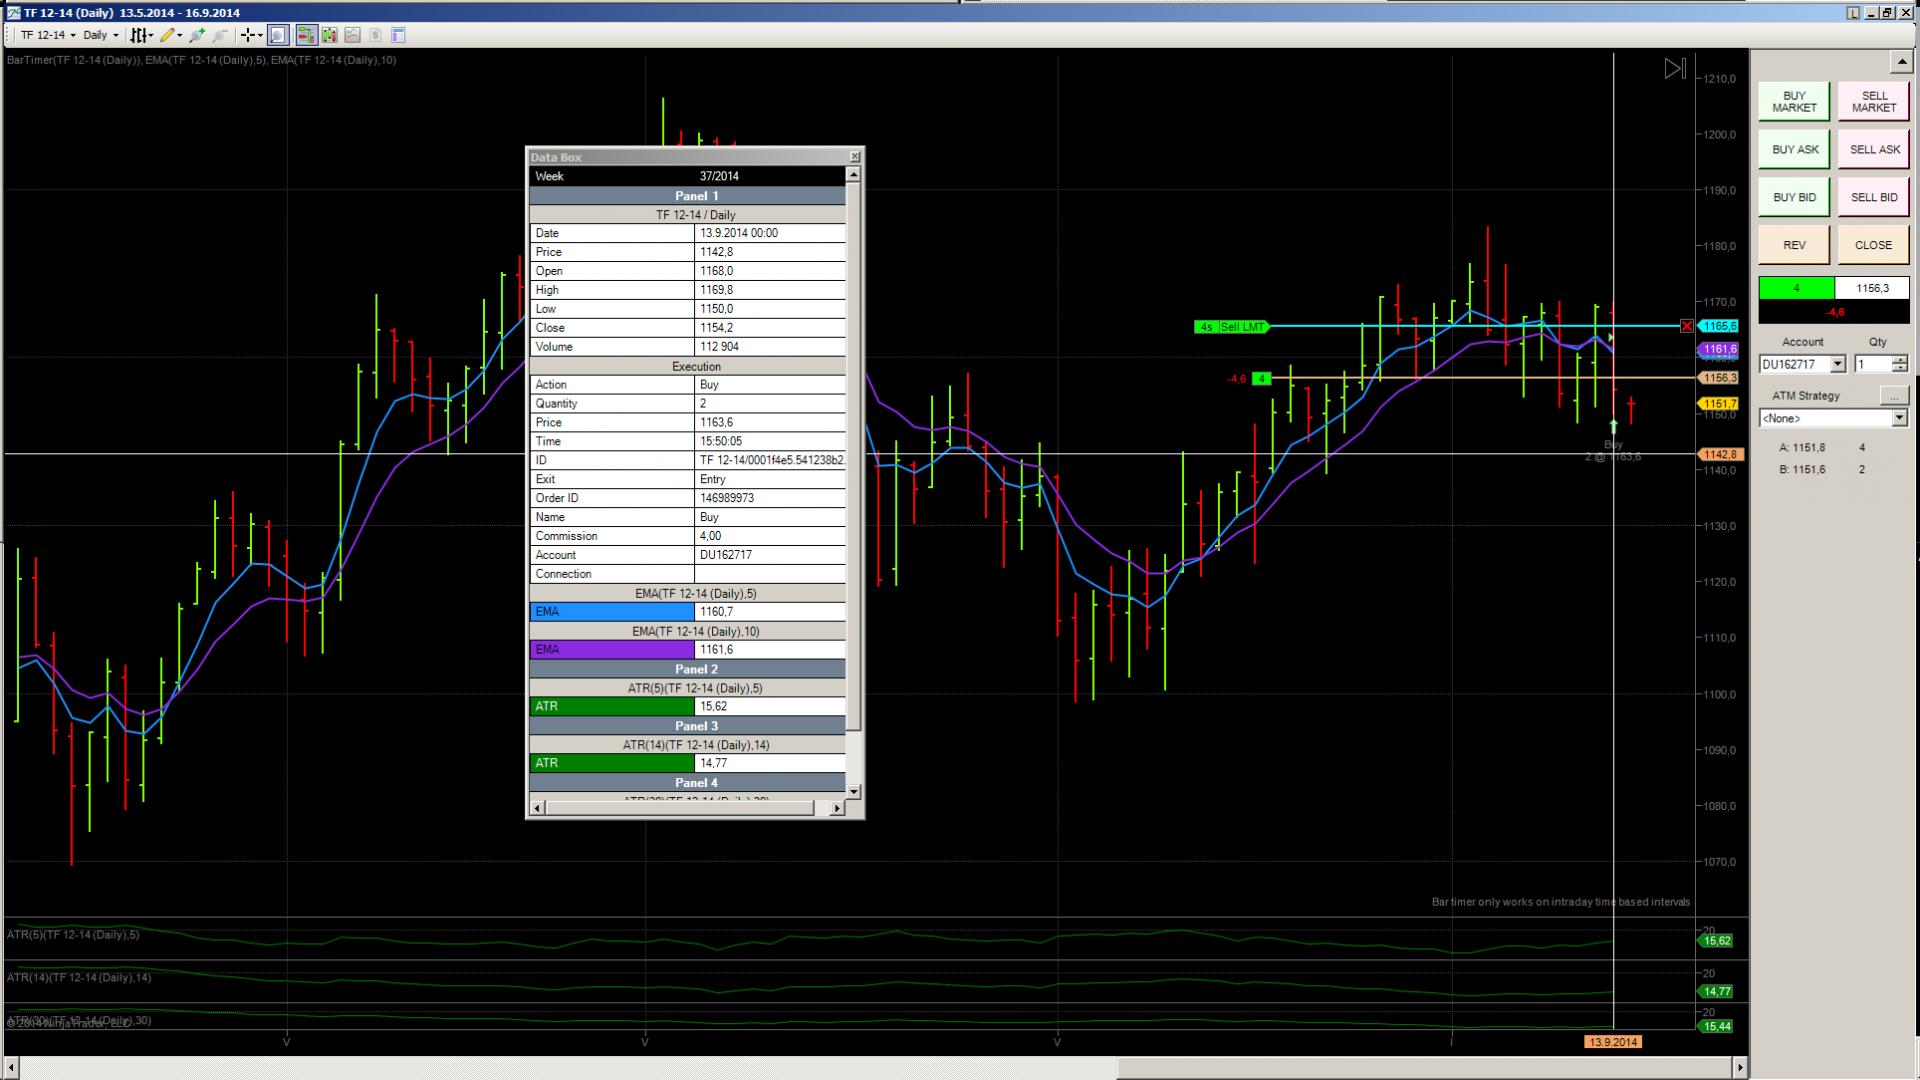Expand the ATM Strategy None combo box
This screenshot has height=1080, width=1920.
[x=1899, y=418]
